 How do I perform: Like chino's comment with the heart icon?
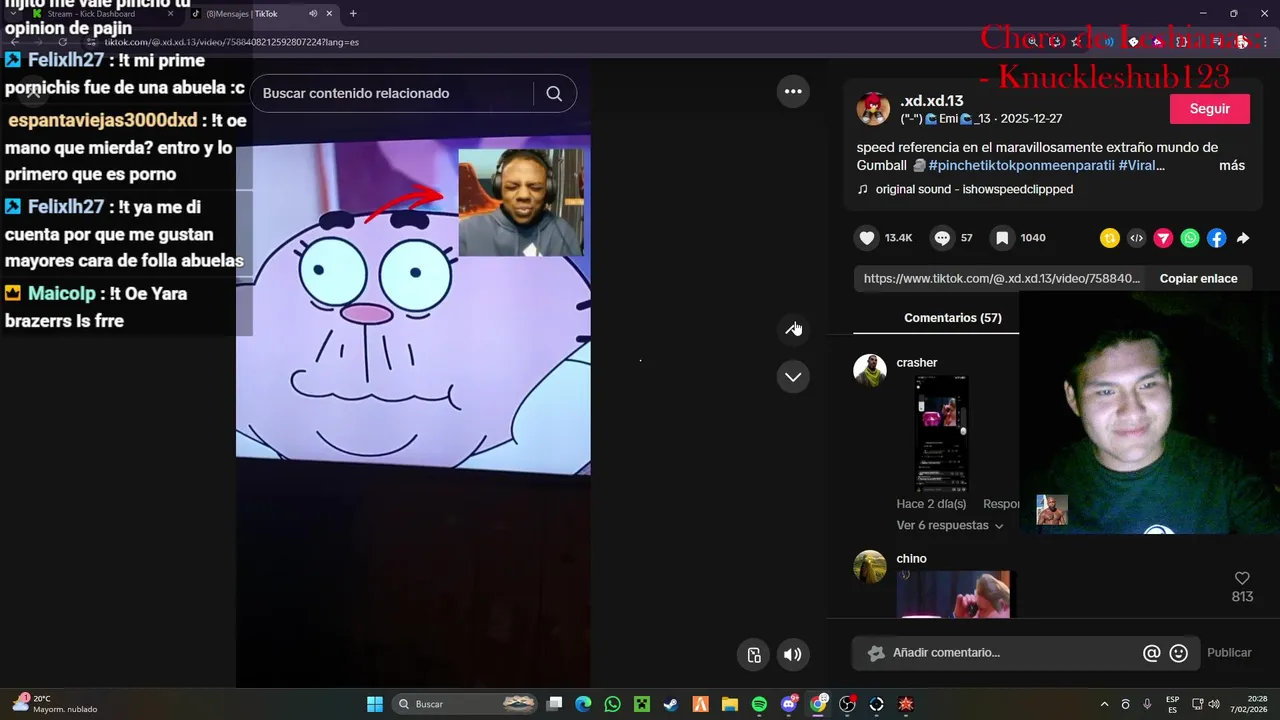(x=1242, y=578)
